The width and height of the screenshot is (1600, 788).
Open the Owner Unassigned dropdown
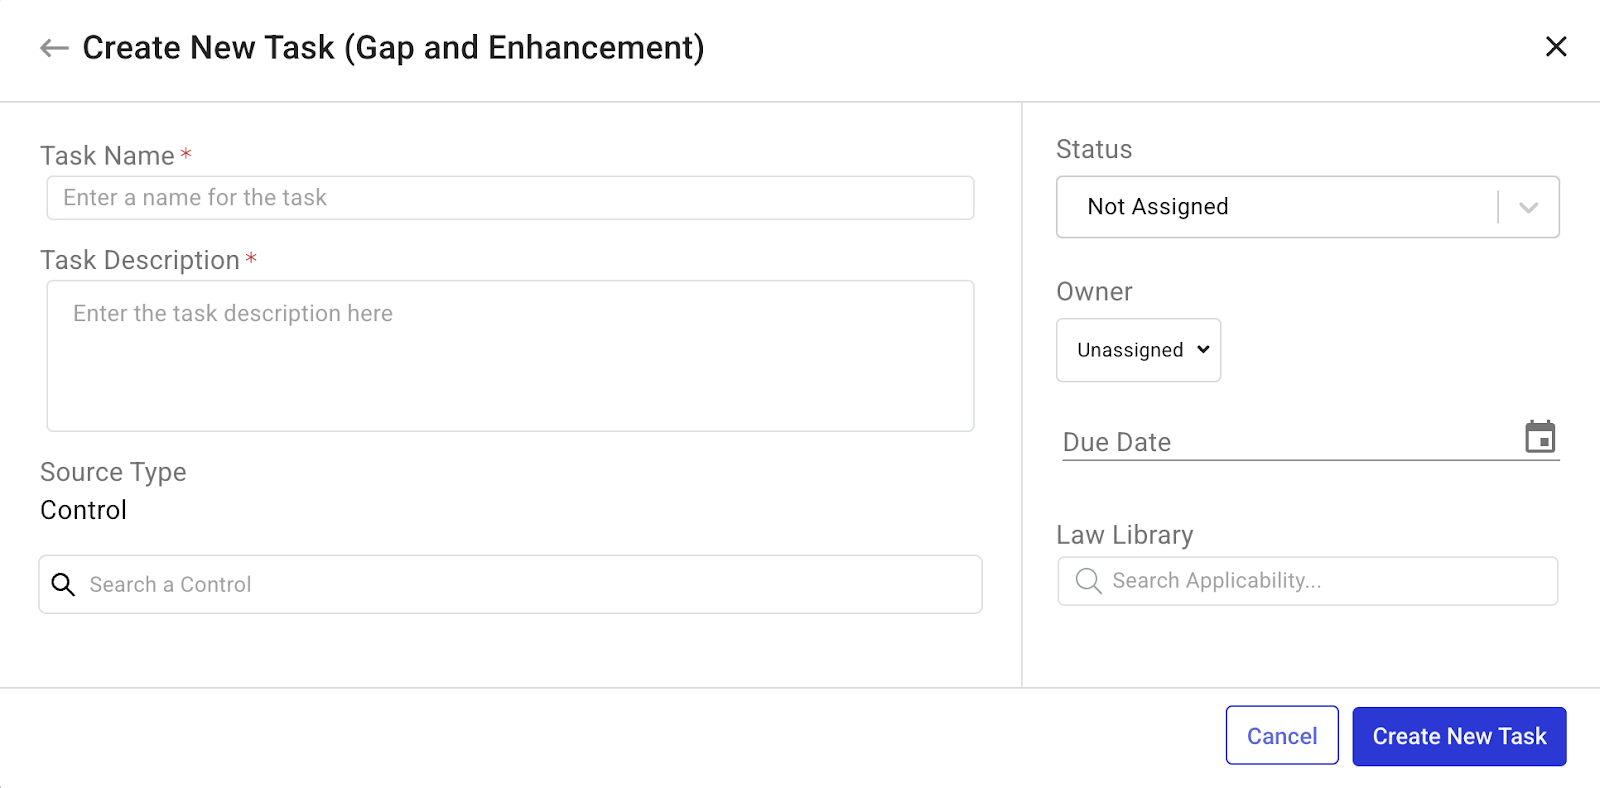[x=1138, y=350]
